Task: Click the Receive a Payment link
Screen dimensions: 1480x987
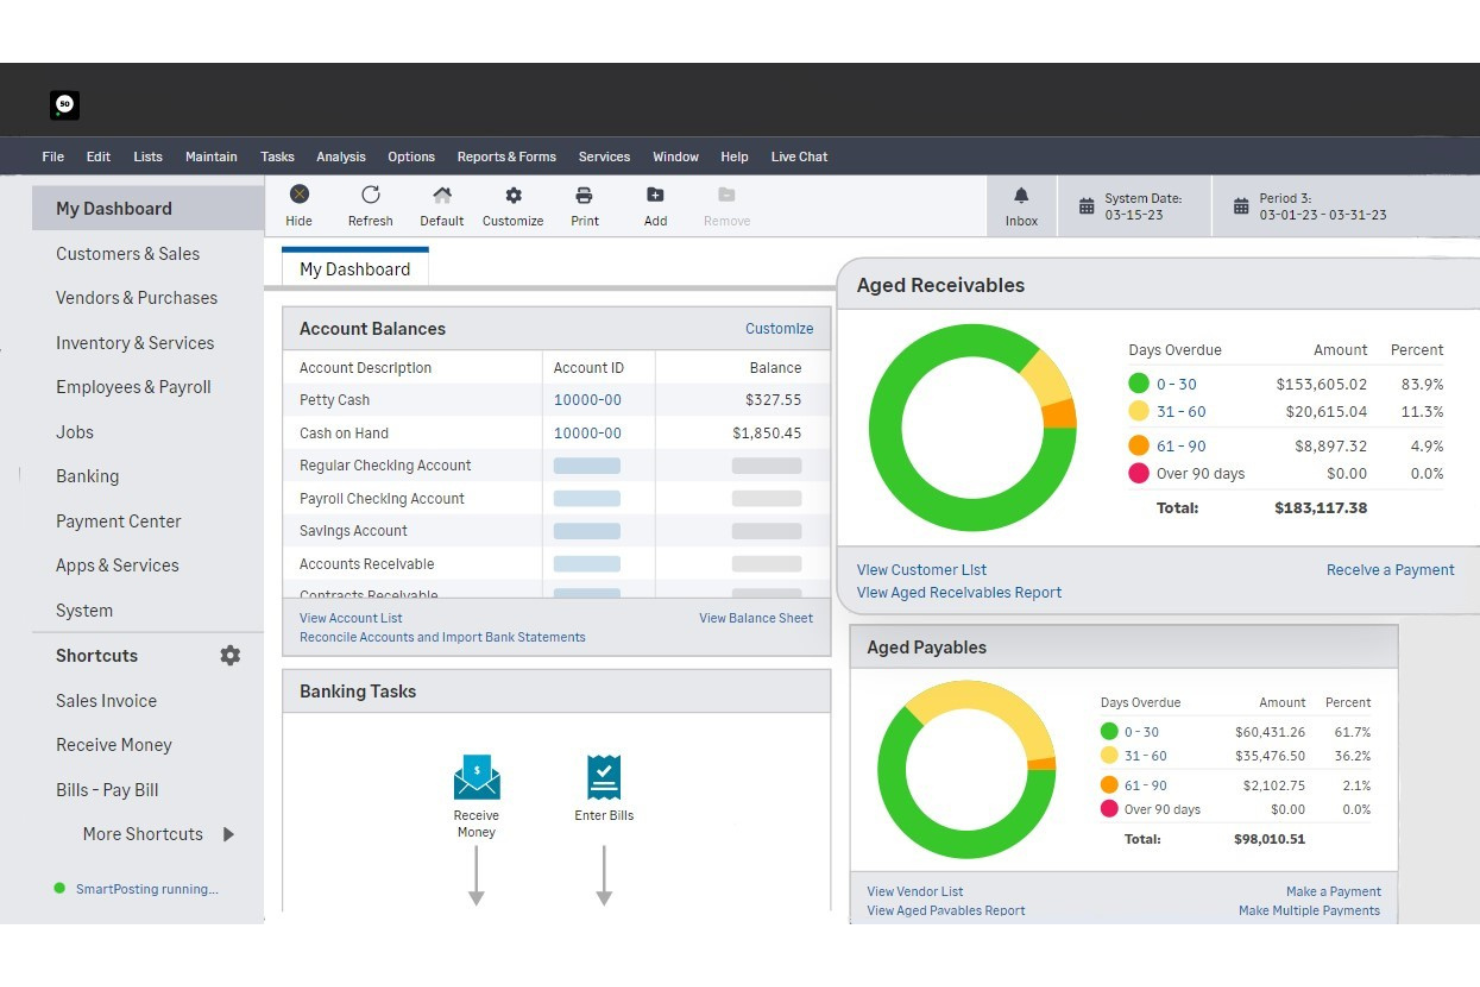Action: pos(1390,570)
